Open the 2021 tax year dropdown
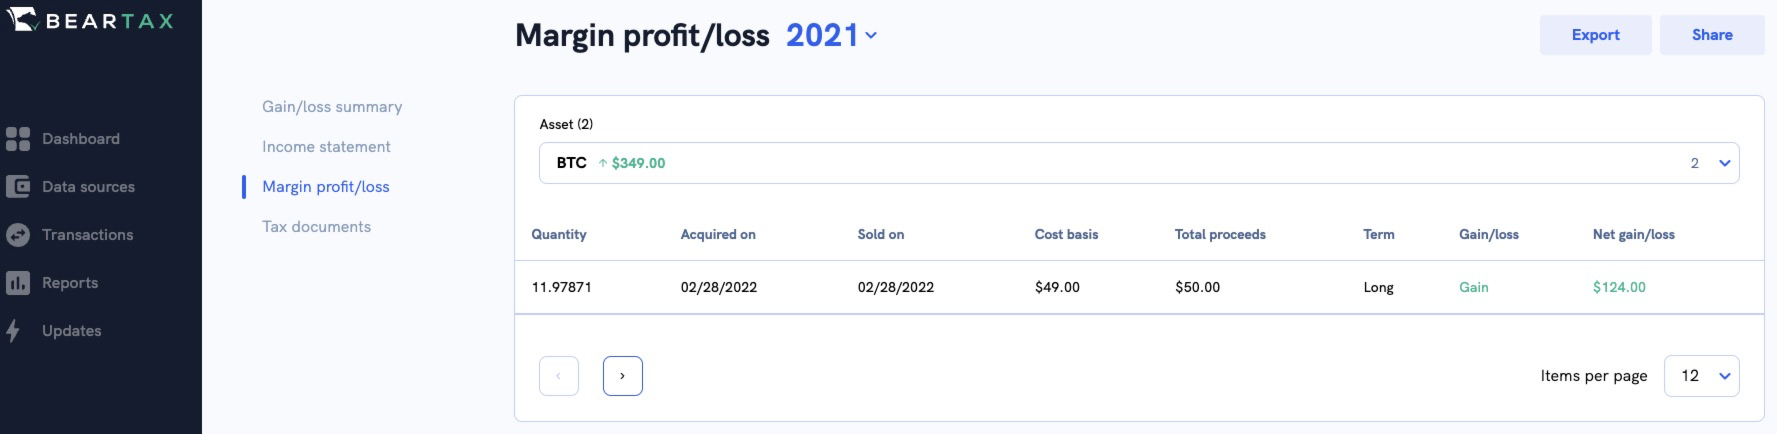This screenshot has height=434, width=1777. pyautogui.click(x=831, y=36)
